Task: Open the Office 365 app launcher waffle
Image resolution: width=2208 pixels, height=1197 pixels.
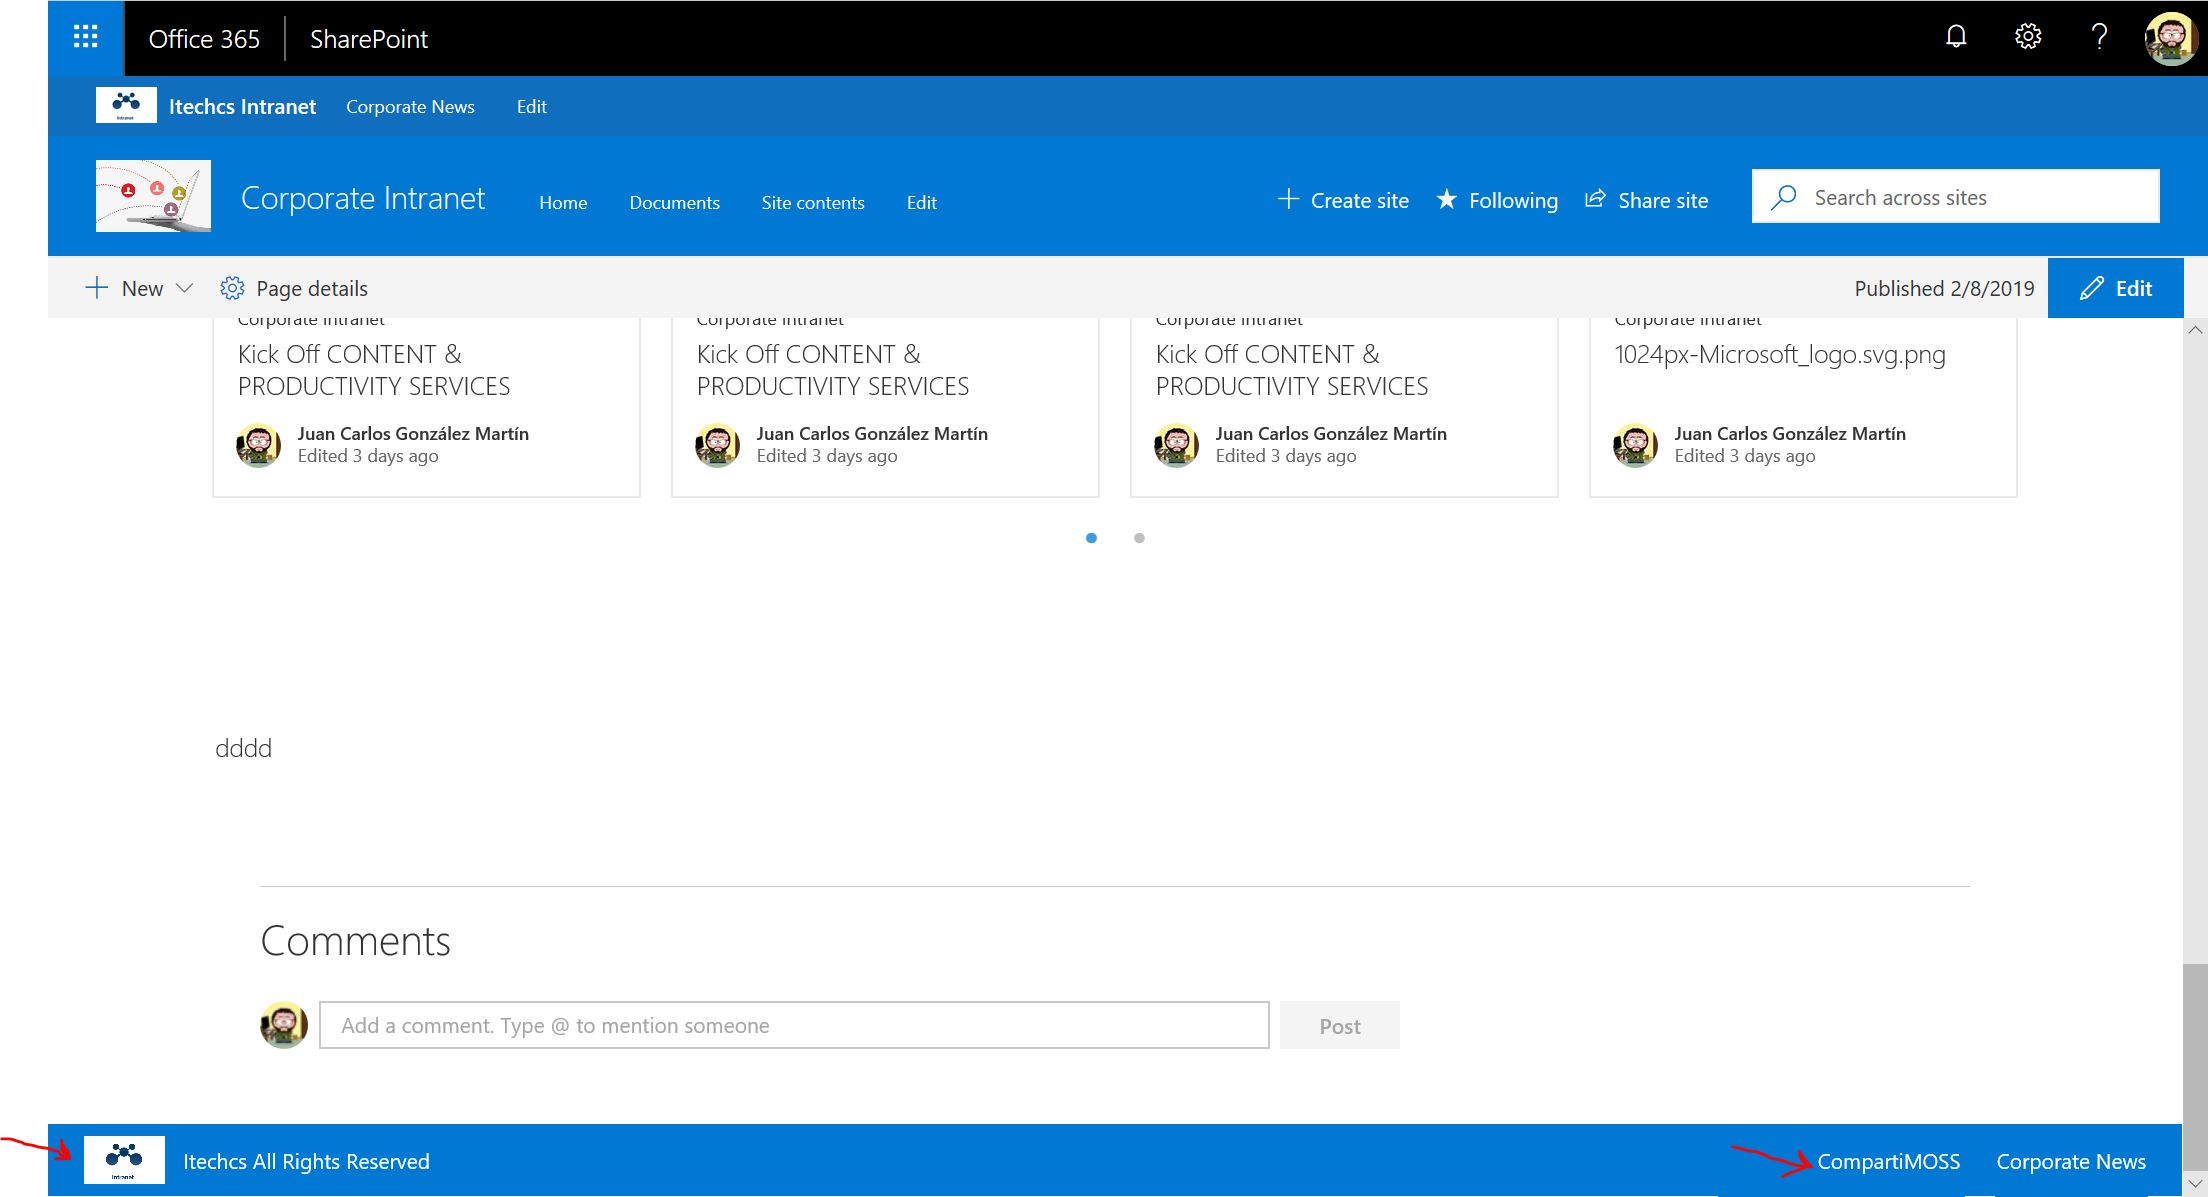Action: click(86, 38)
